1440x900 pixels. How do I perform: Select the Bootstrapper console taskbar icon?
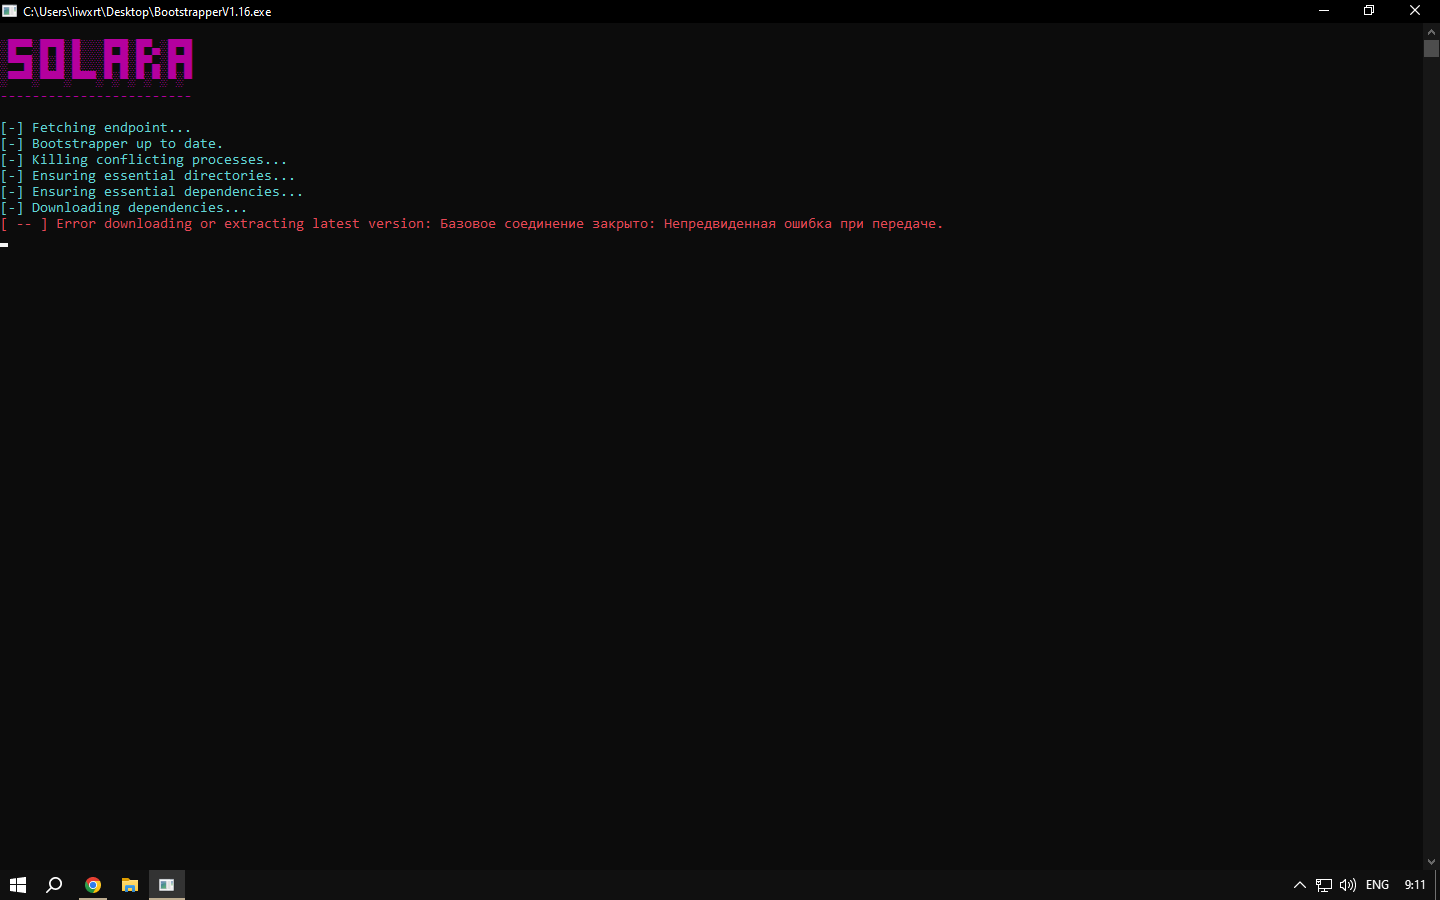pos(167,885)
